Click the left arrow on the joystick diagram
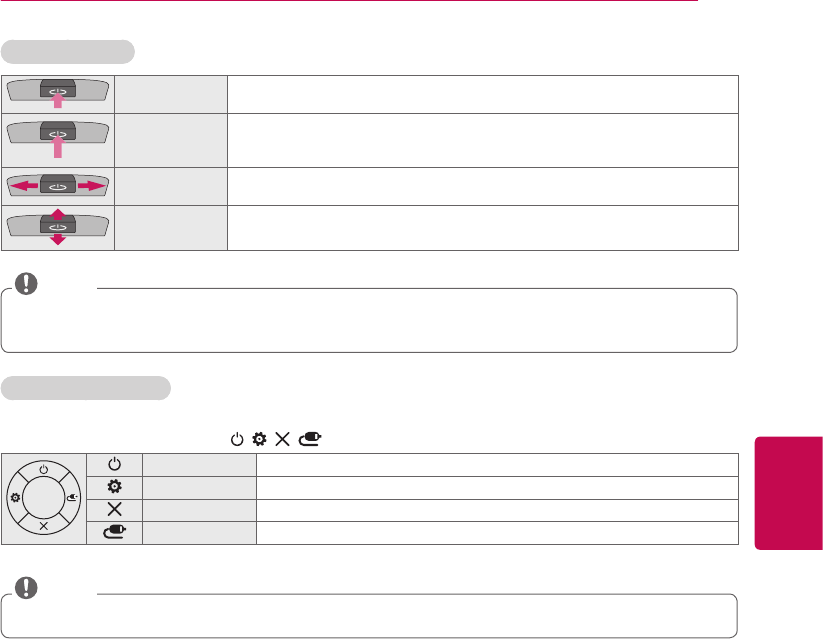Screen dimensions: 823x639 pyautogui.click(x=25, y=187)
